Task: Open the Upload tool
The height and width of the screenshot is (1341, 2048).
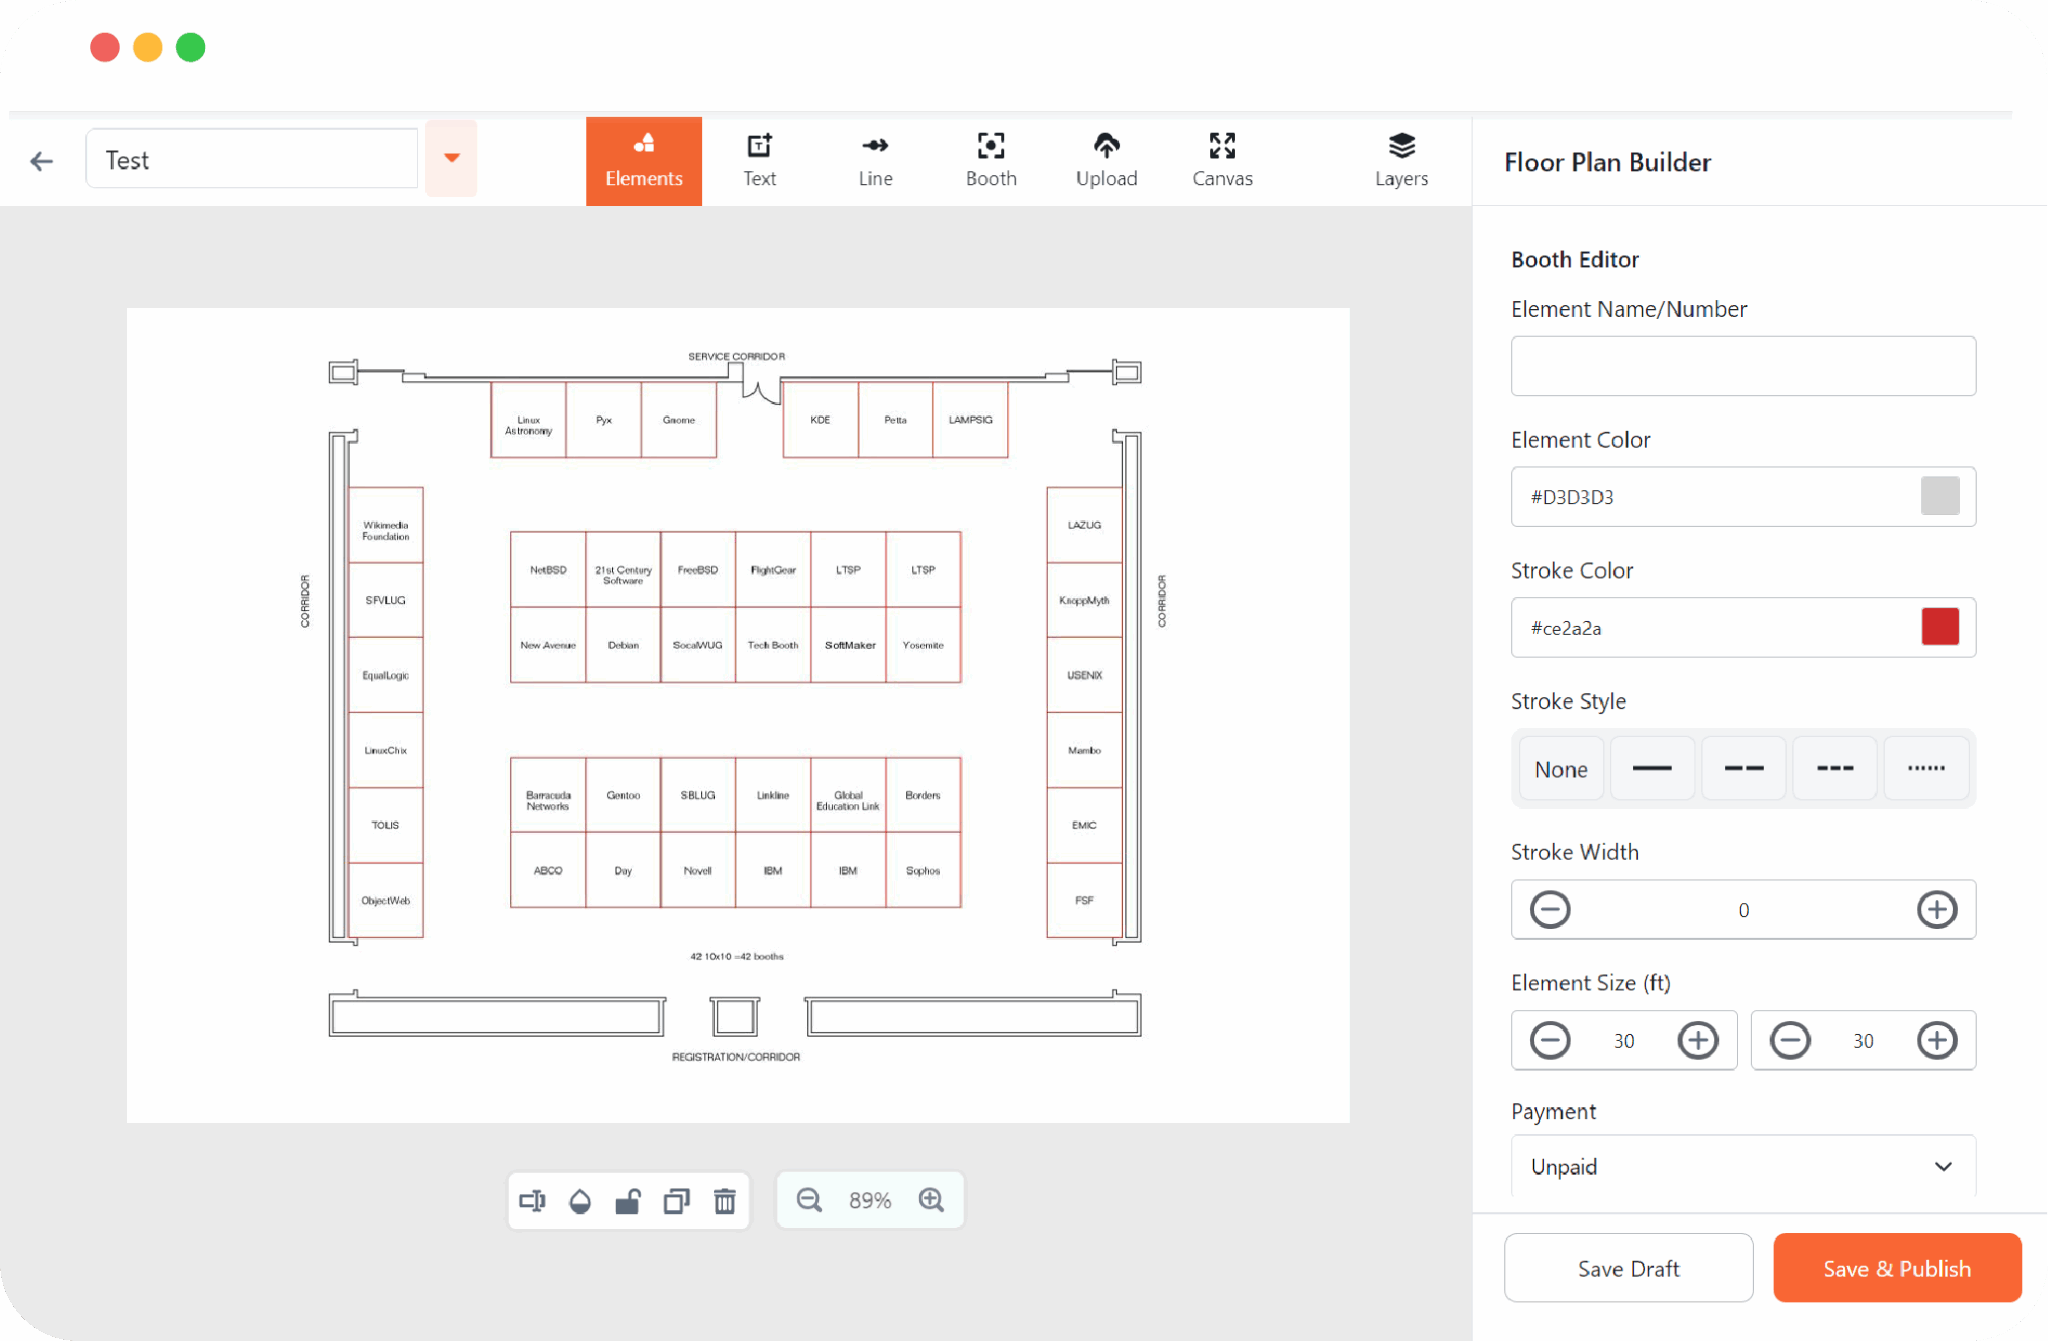Action: [x=1106, y=160]
